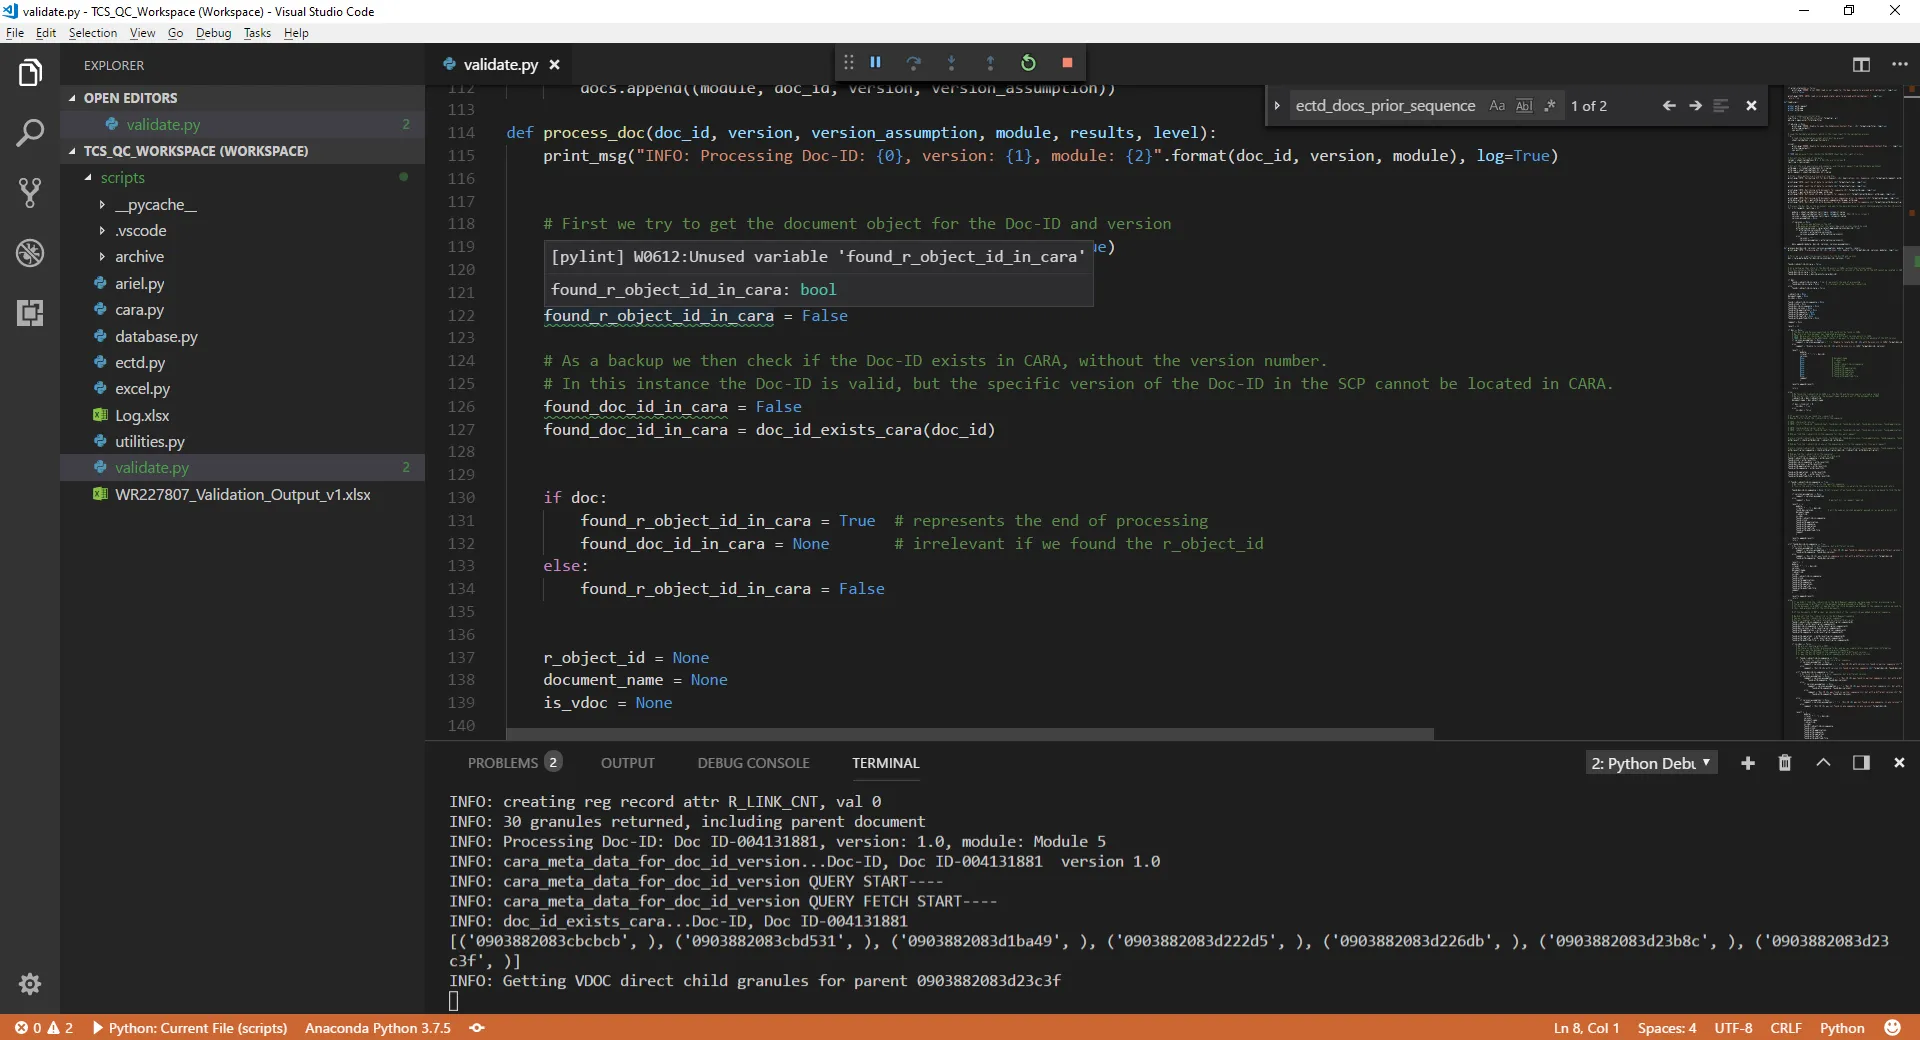Image resolution: width=1920 pixels, height=1040 pixels.
Task: Restart the debugging session
Action: pos(1028,63)
